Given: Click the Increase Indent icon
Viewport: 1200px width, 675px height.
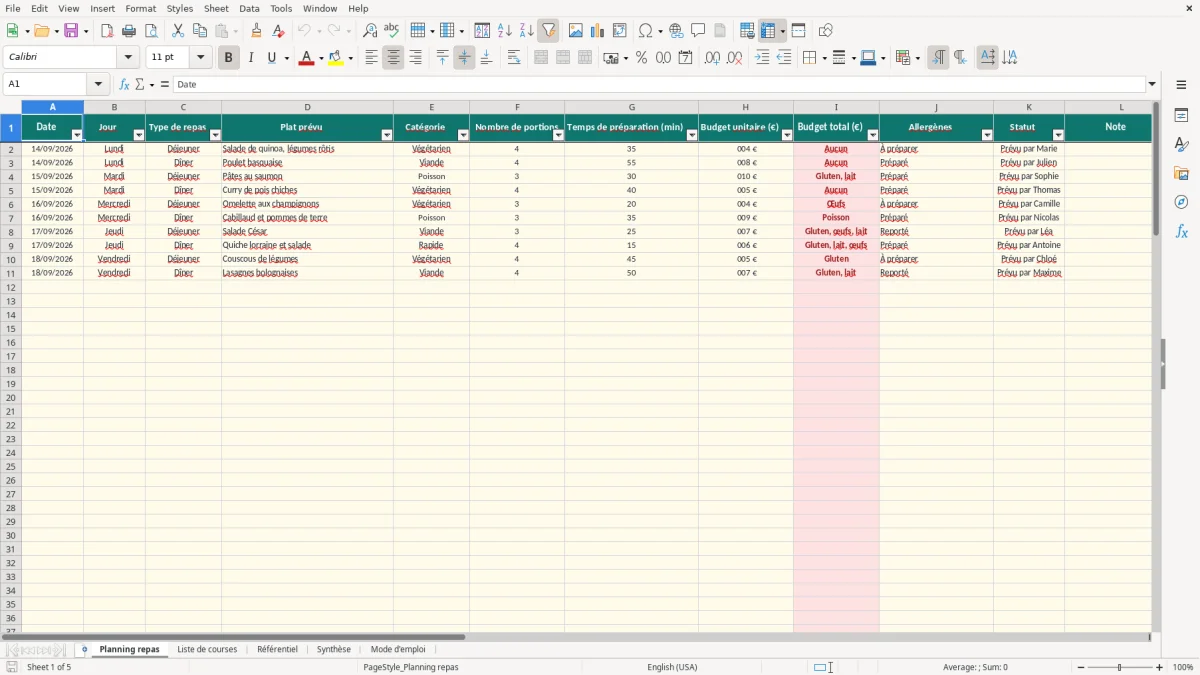Looking at the screenshot, I should (762, 58).
